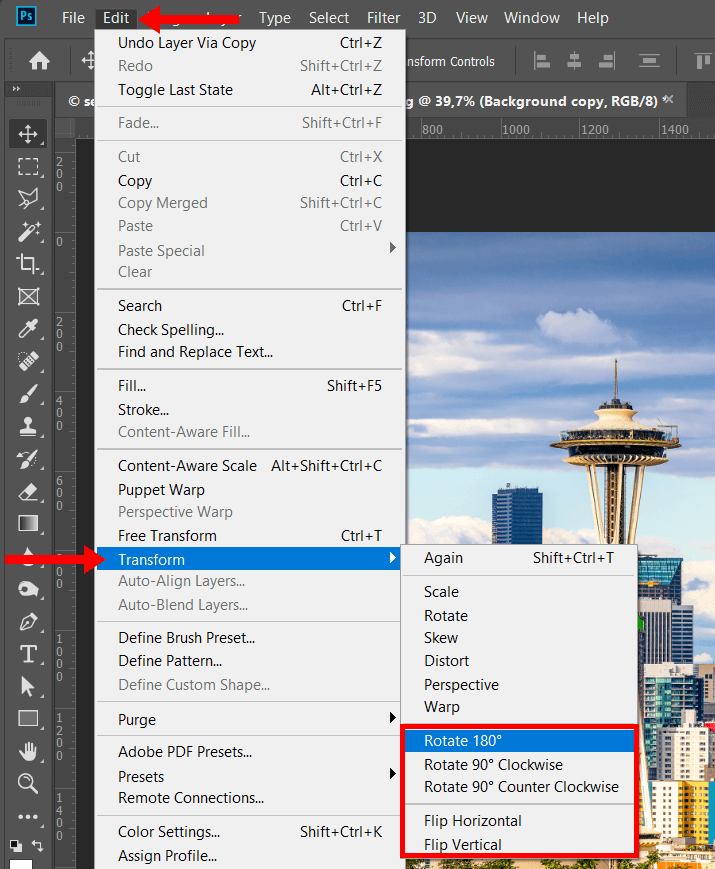This screenshot has width=715, height=869.
Task: Choose Search in Edit menu
Action: [x=249, y=306]
